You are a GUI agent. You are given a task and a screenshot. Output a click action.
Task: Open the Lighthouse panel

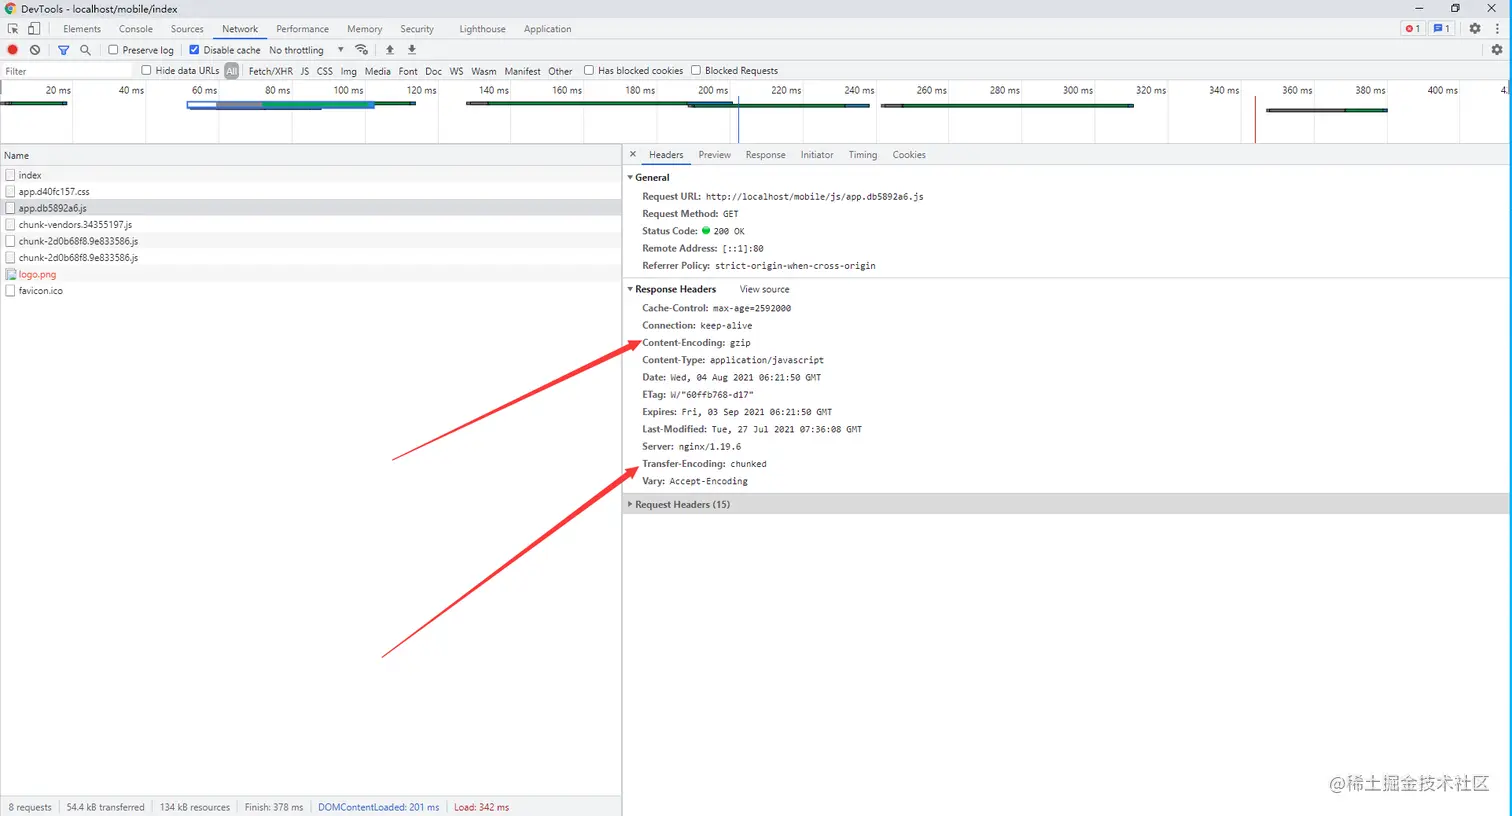click(x=482, y=29)
